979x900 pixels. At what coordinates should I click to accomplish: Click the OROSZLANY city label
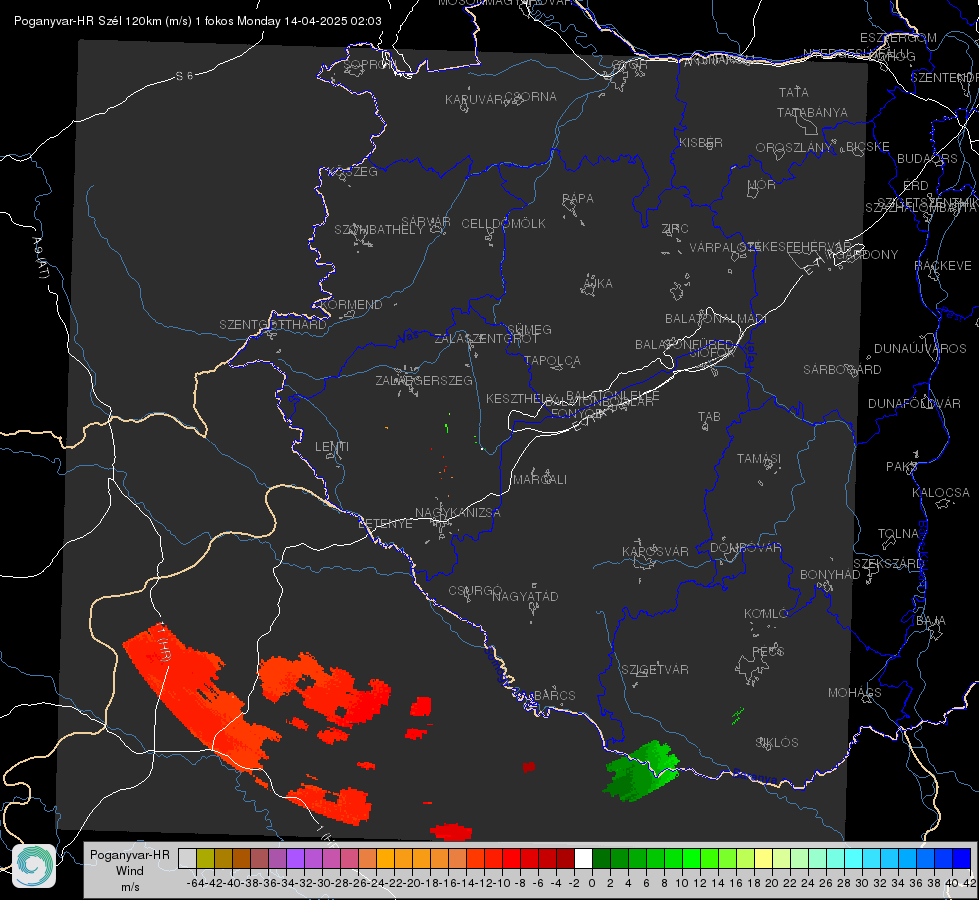(794, 147)
